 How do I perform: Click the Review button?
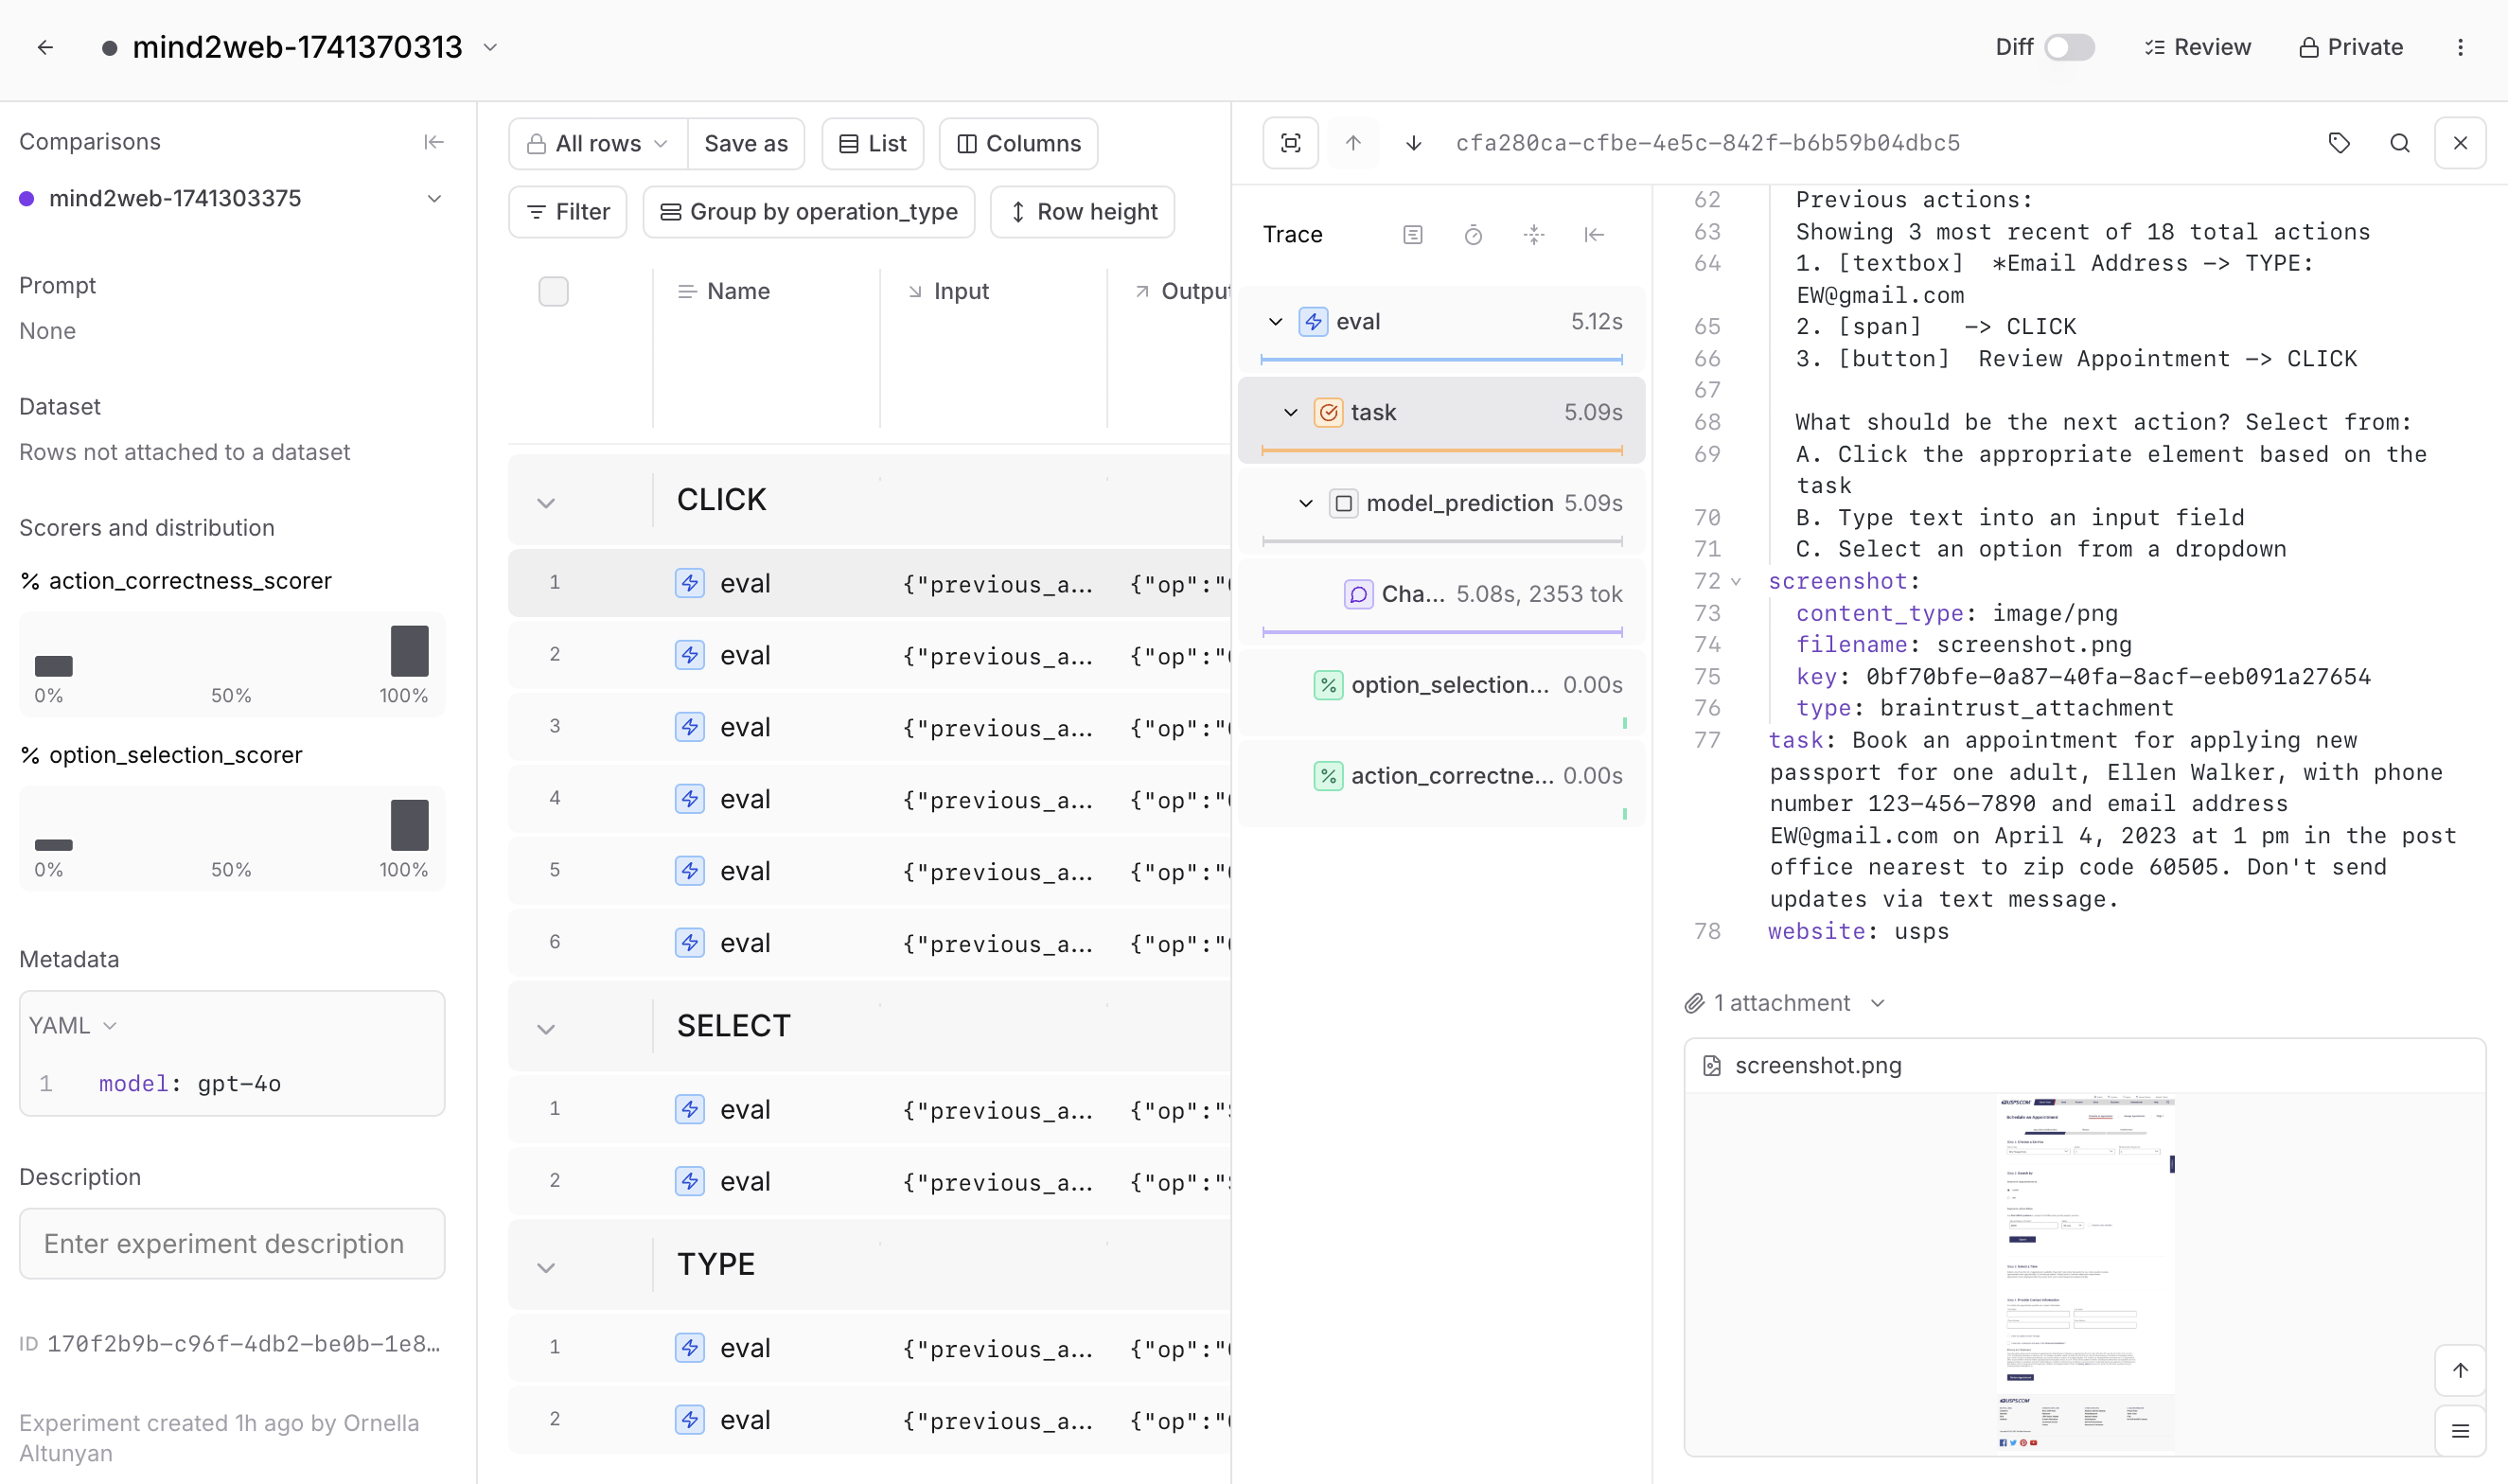click(2197, 47)
